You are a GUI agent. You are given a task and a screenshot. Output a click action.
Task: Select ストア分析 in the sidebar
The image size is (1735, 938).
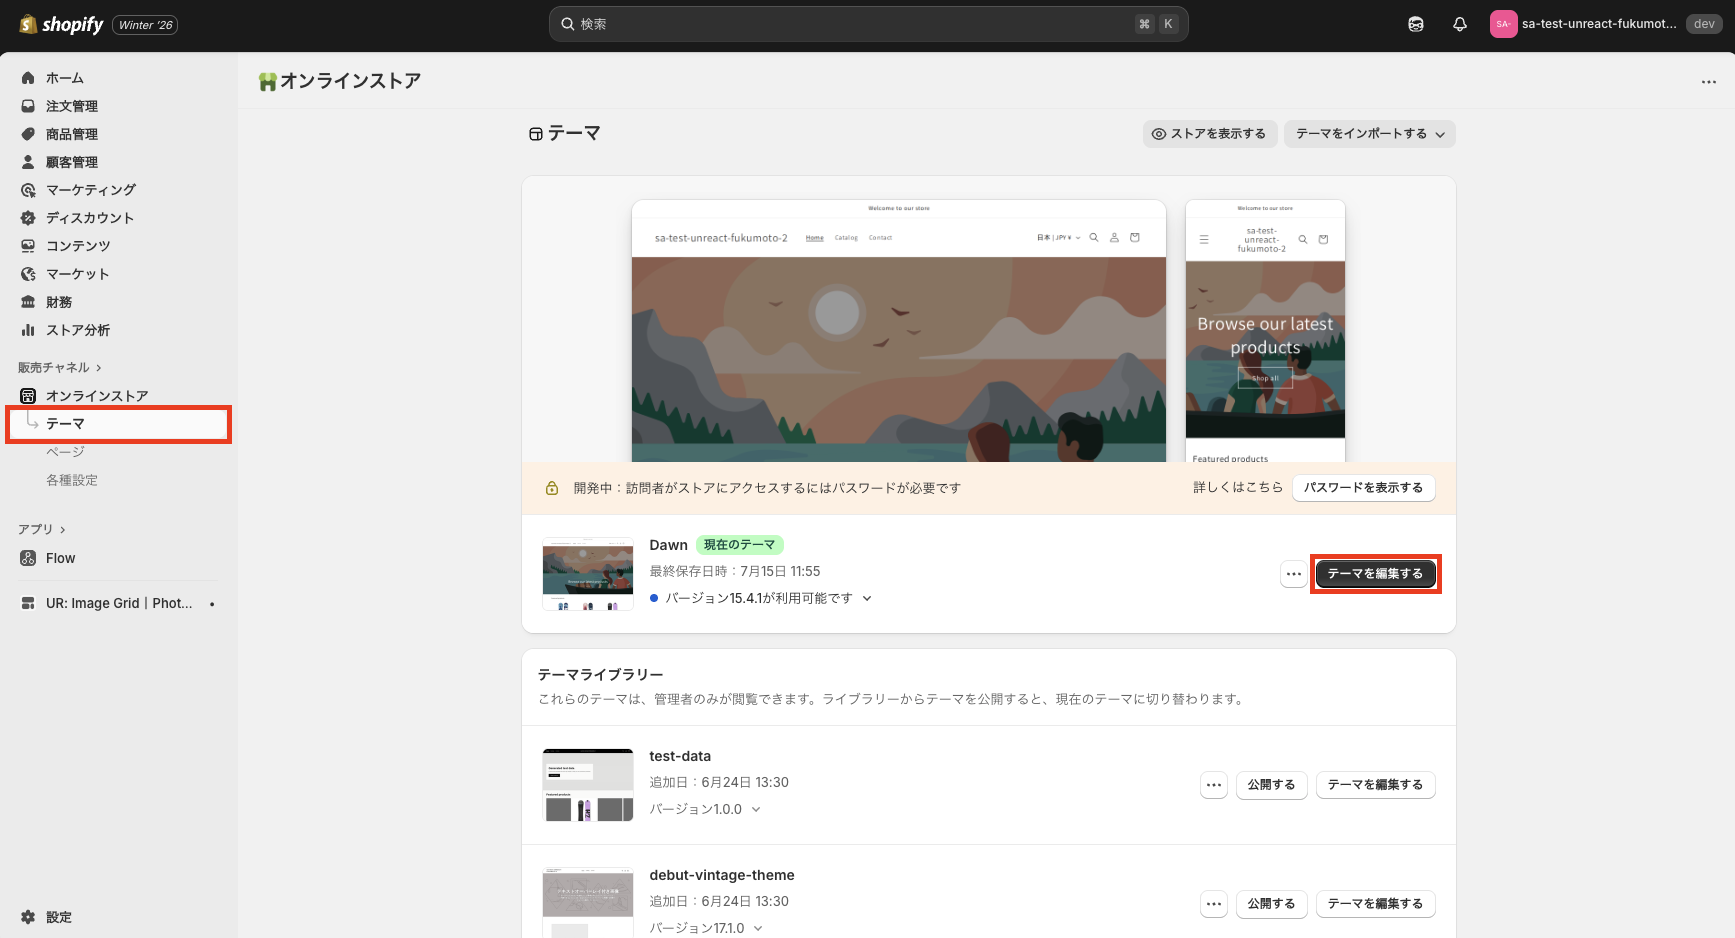pyautogui.click(x=78, y=329)
